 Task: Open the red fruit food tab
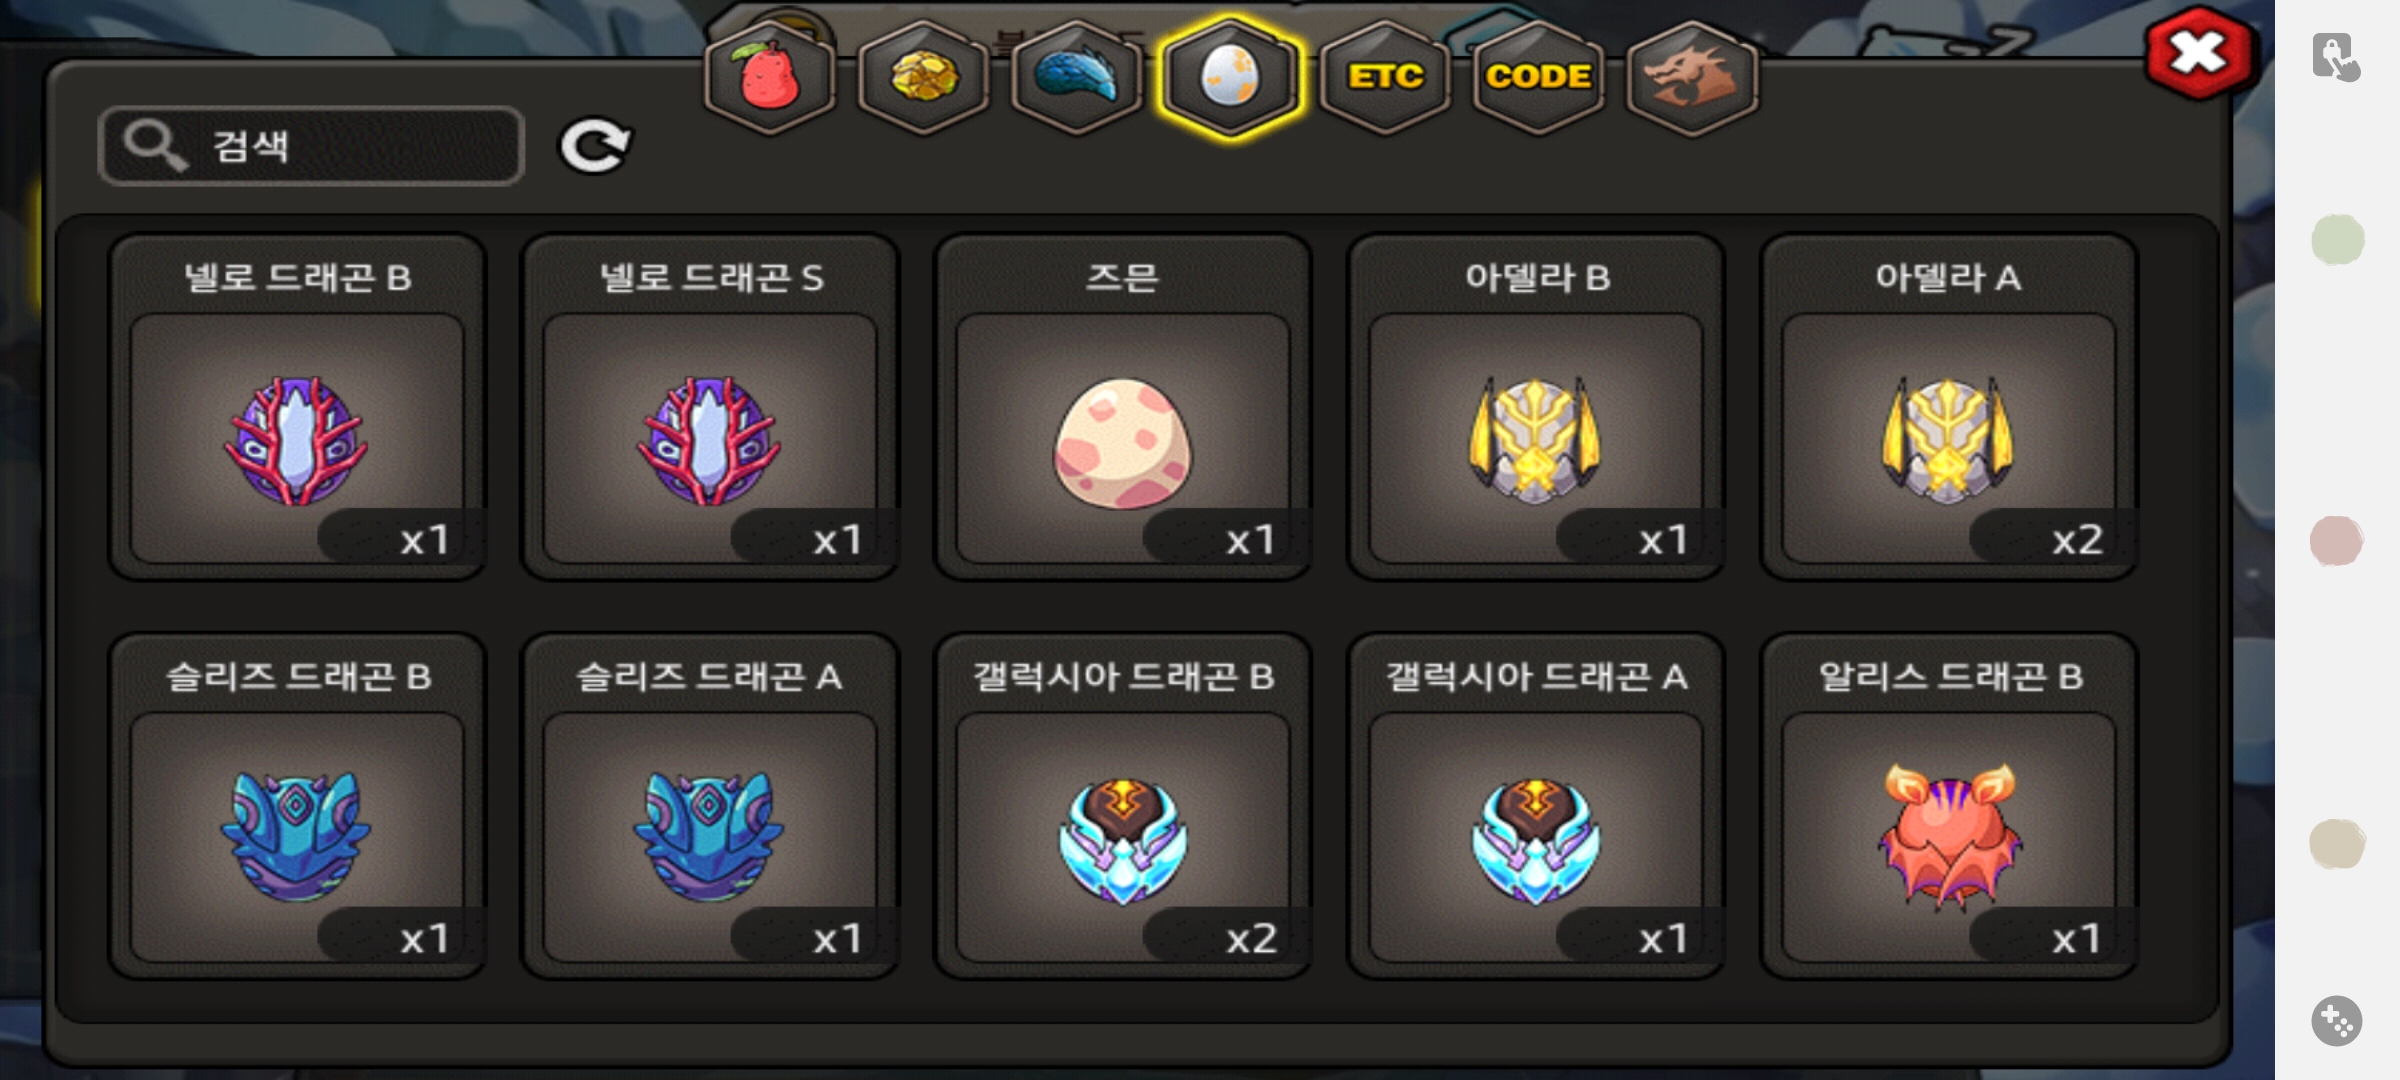(x=770, y=77)
